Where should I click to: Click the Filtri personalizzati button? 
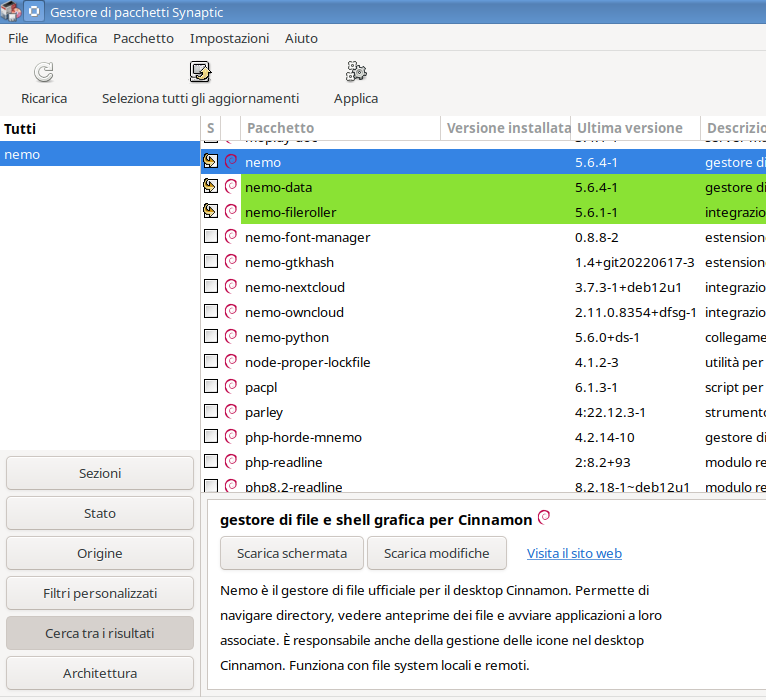[100, 593]
